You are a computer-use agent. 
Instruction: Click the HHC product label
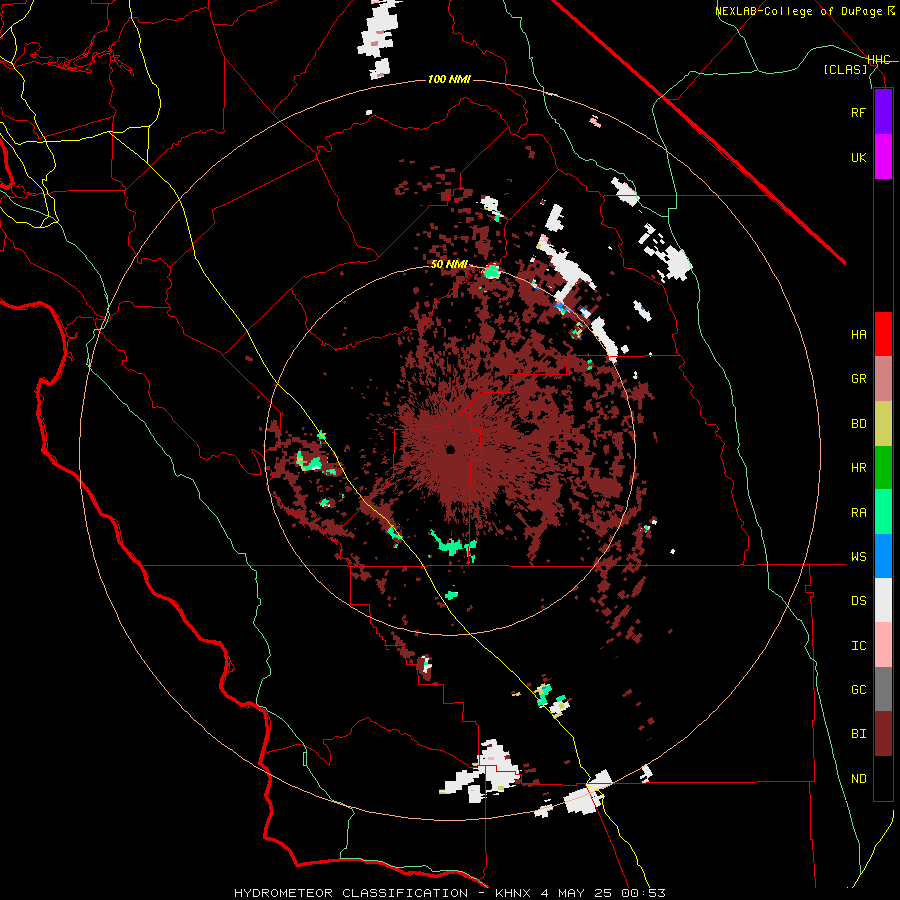click(879, 60)
